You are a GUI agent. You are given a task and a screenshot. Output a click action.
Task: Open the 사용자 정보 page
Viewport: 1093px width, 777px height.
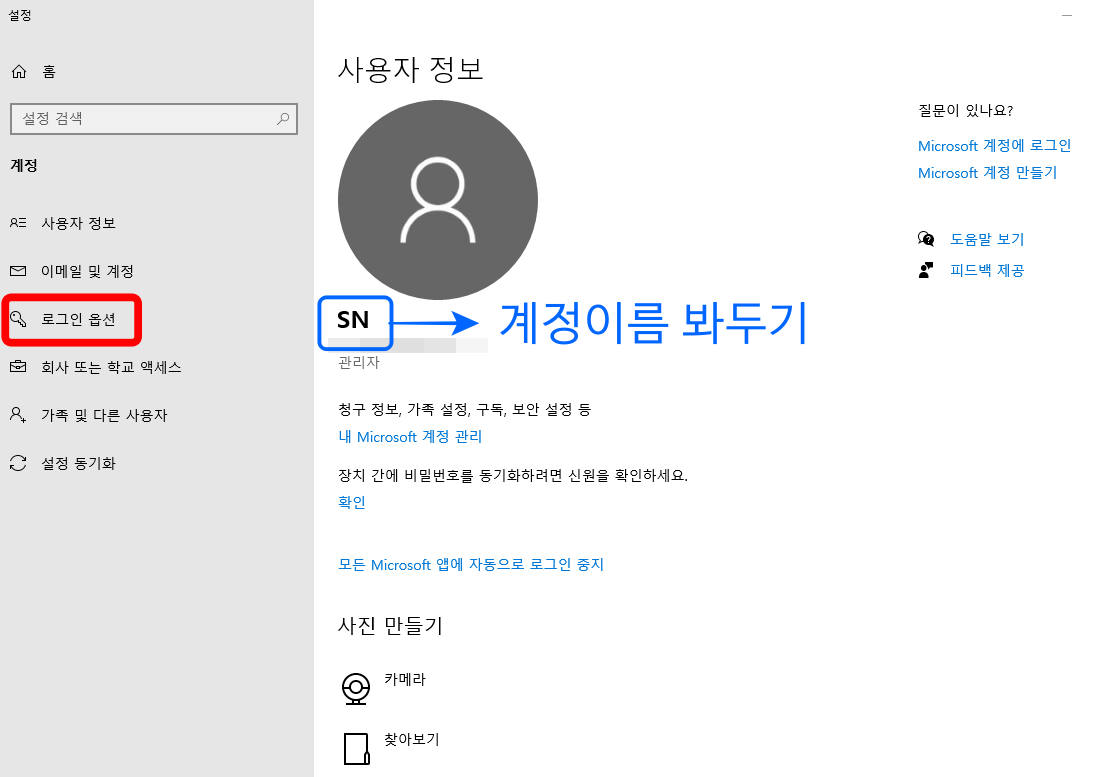click(x=78, y=223)
